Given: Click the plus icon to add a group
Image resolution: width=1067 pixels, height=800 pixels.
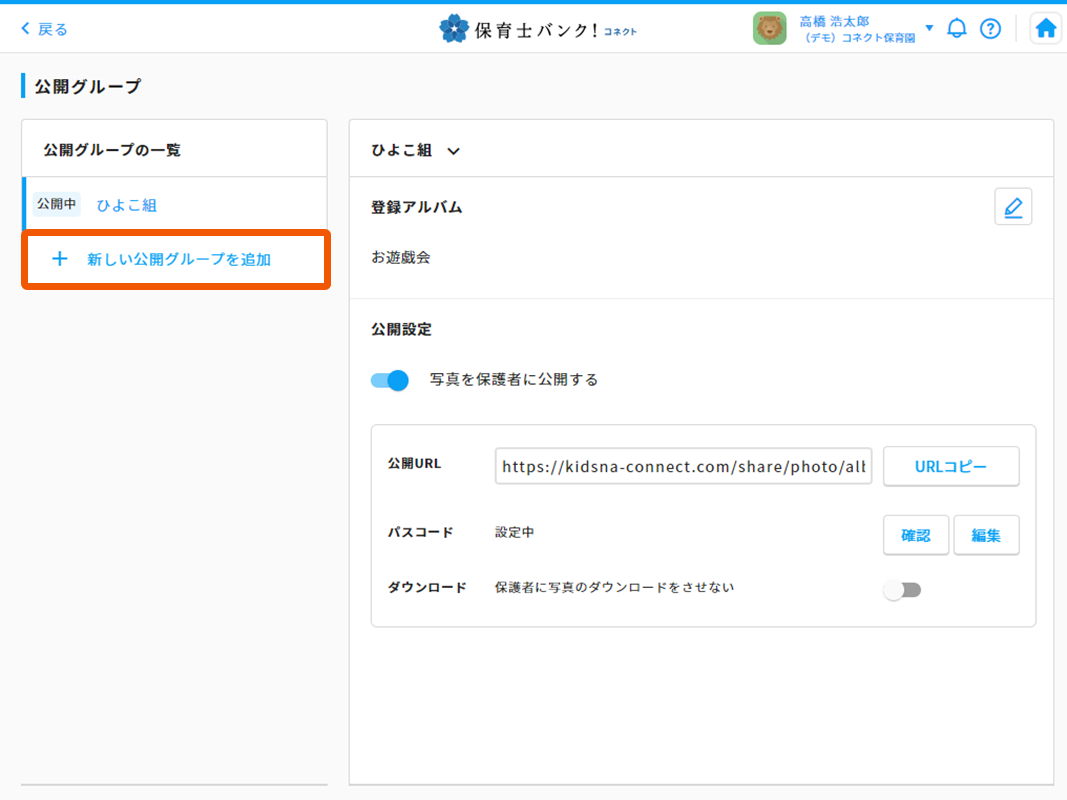Looking at the screenshot, I should point(60,258).
